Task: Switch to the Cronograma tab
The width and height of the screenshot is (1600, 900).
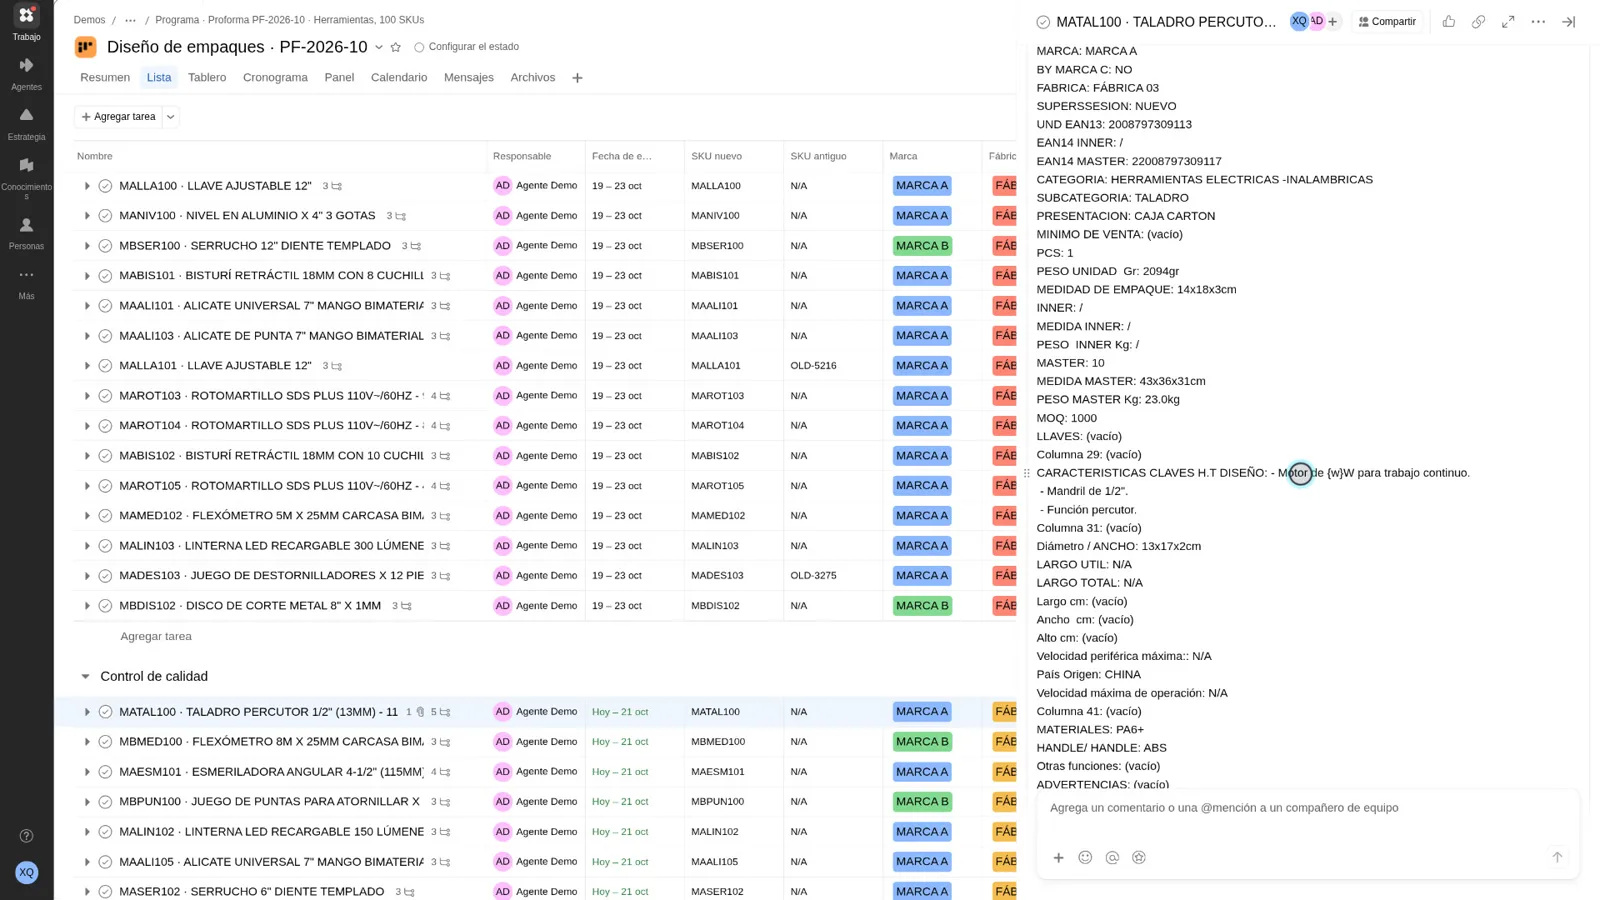Action: click(x=275, y=77)
